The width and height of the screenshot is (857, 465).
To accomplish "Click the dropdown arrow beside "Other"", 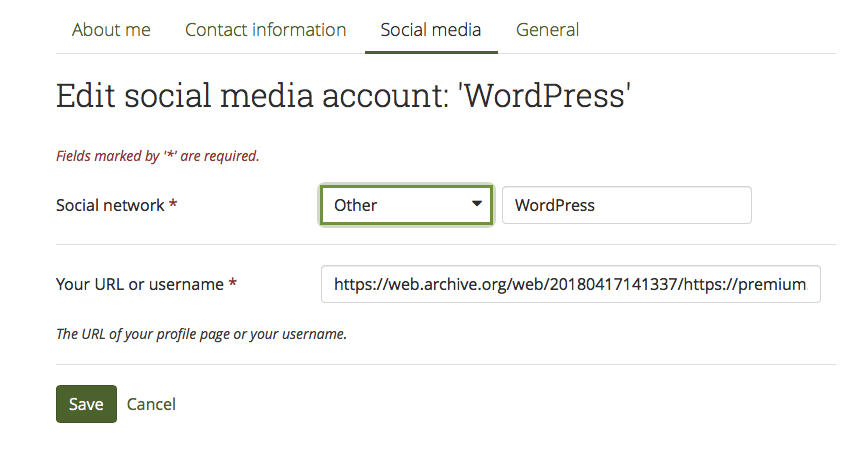I will tap(476, 205).
